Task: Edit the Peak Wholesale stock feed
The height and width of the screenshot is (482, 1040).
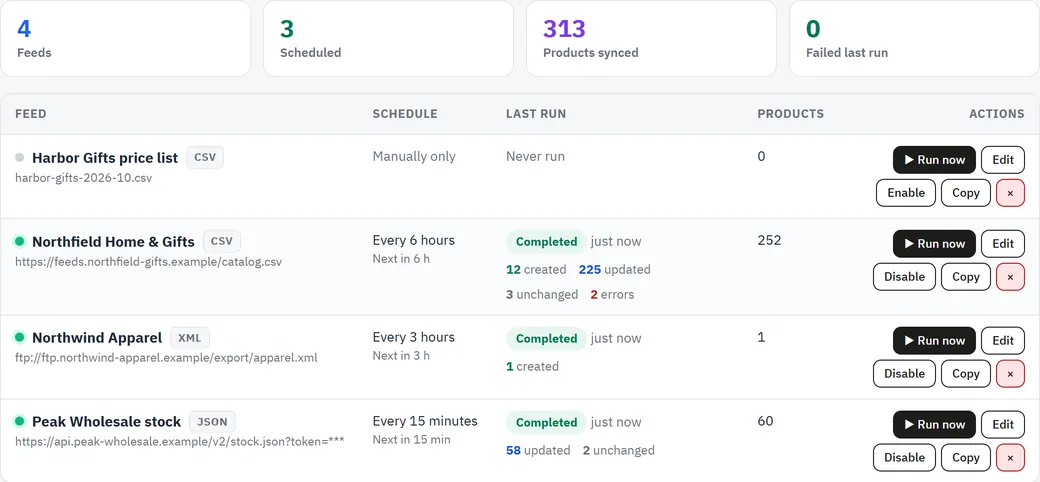Action: click(x=1003, y=425)
